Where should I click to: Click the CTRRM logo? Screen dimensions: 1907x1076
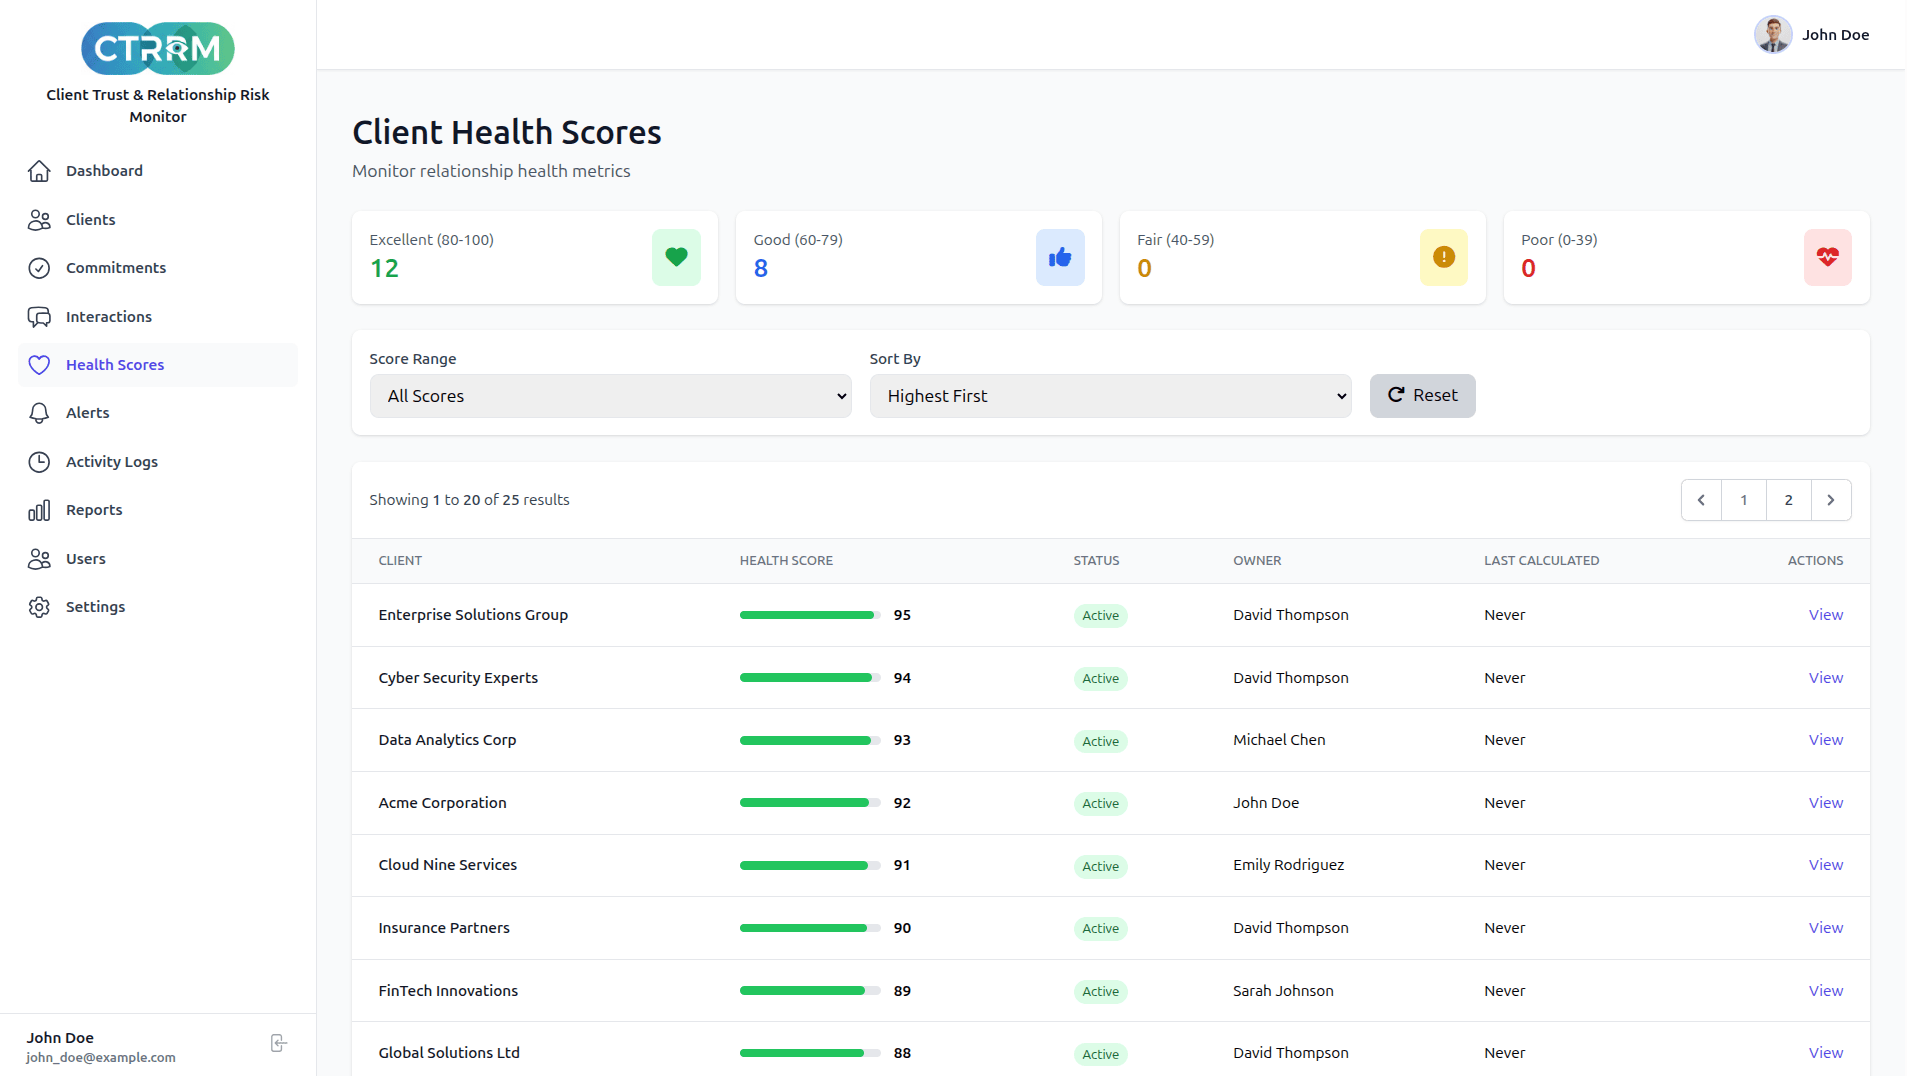158,48
